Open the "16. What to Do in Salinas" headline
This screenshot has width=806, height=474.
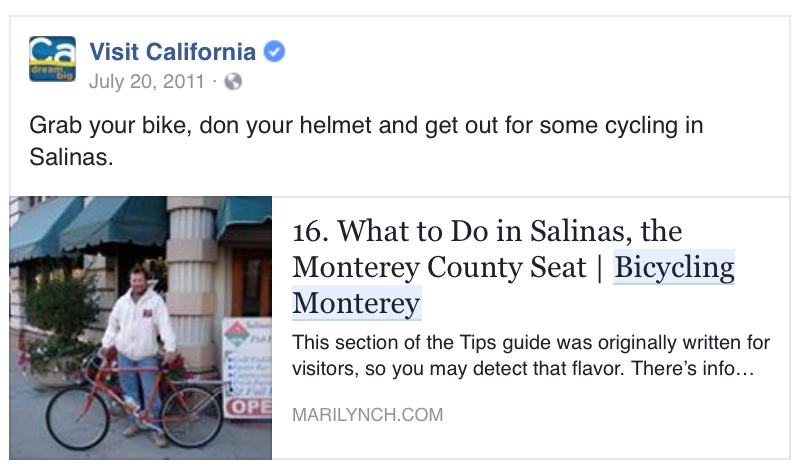[x=487, y=233]
